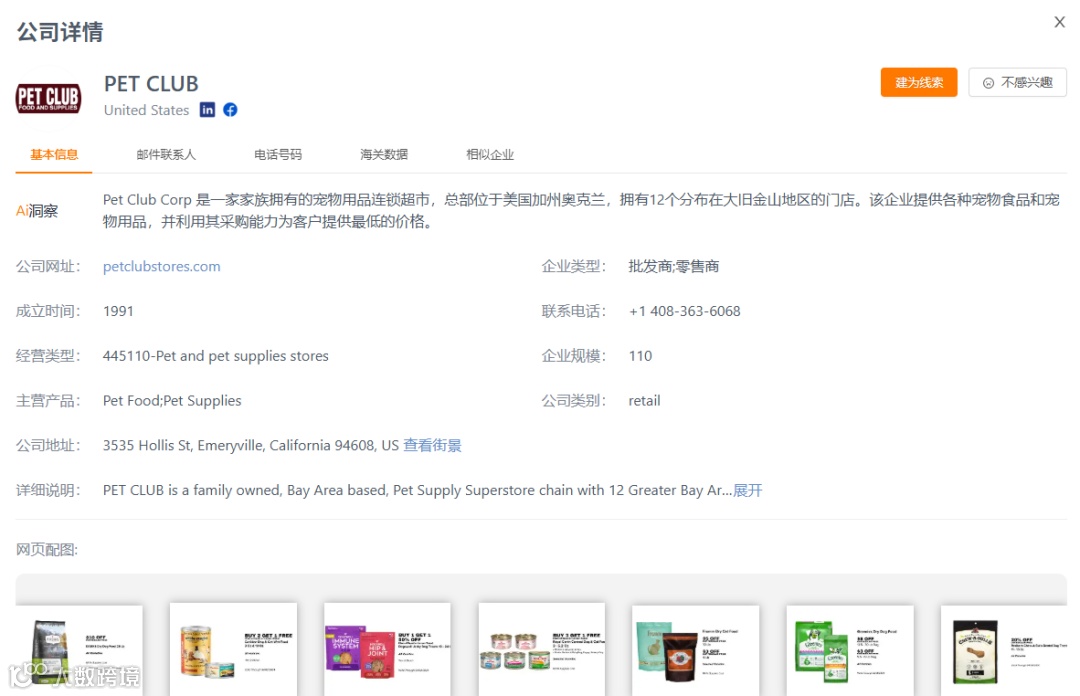Click the address 3535 Hollis St text

pos(251,445)
